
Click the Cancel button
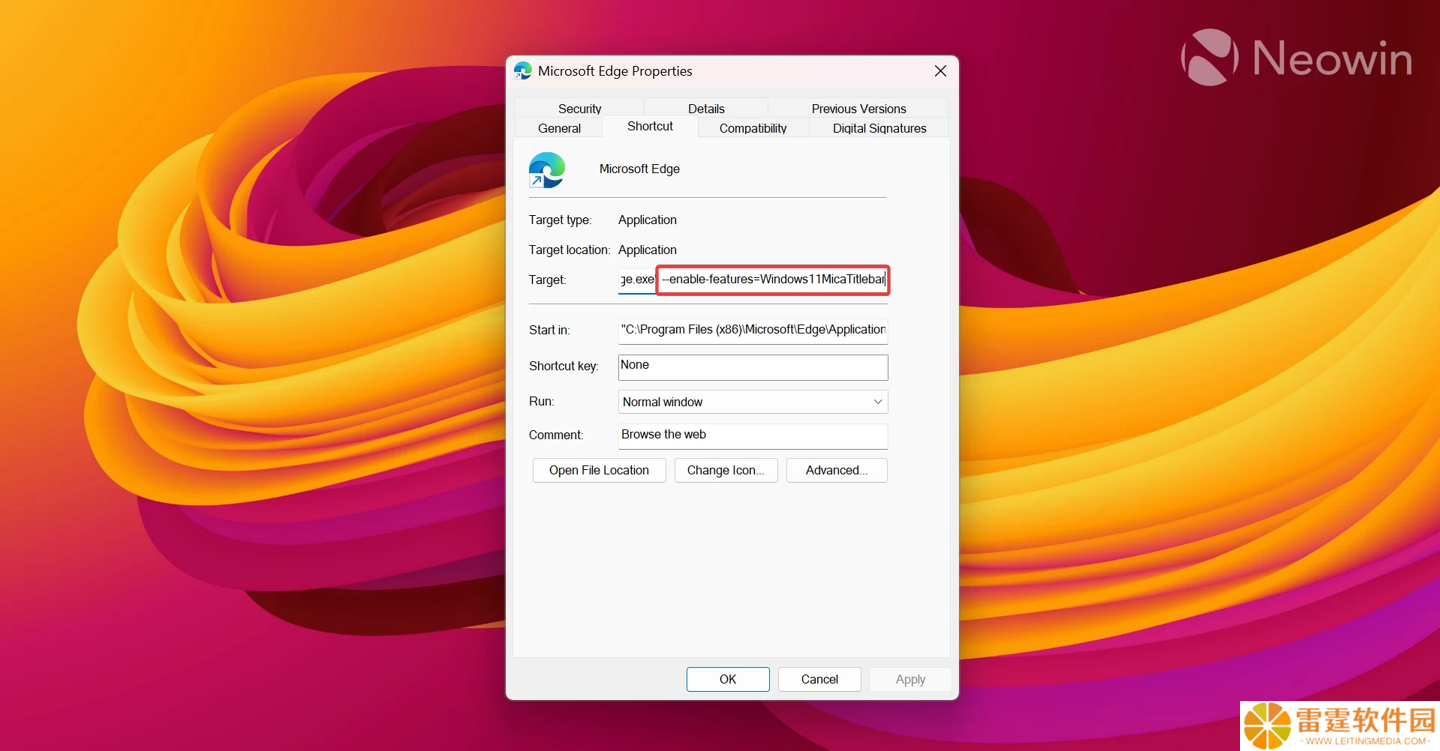(x=820, y=679)
